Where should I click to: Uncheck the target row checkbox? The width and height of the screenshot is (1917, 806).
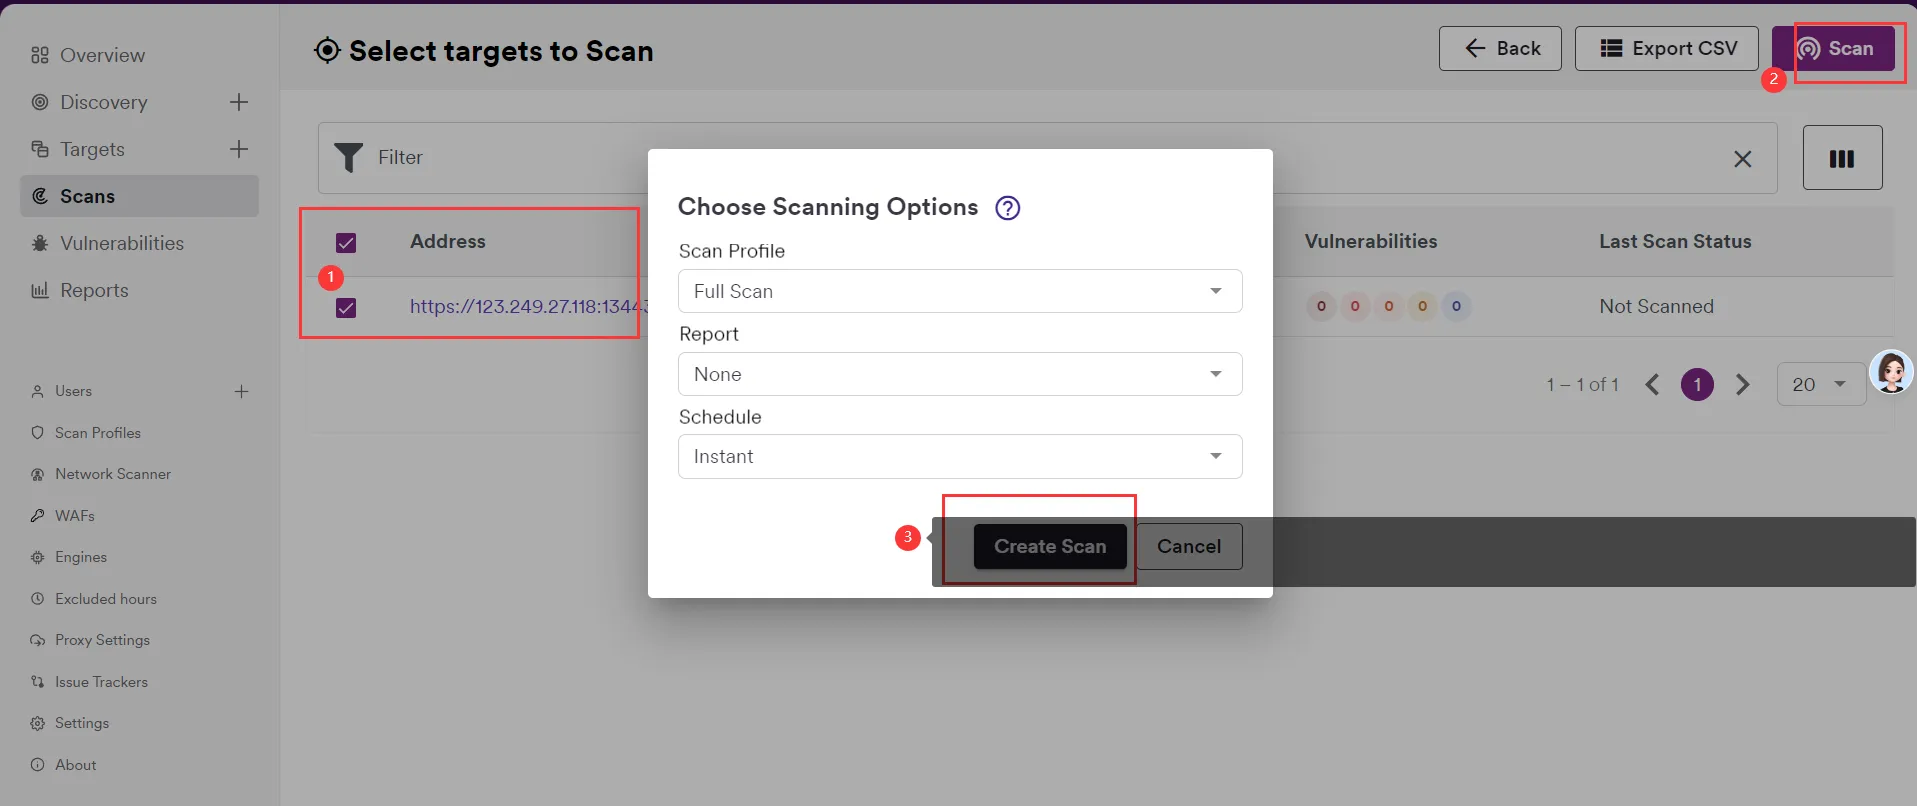(346, 308)
